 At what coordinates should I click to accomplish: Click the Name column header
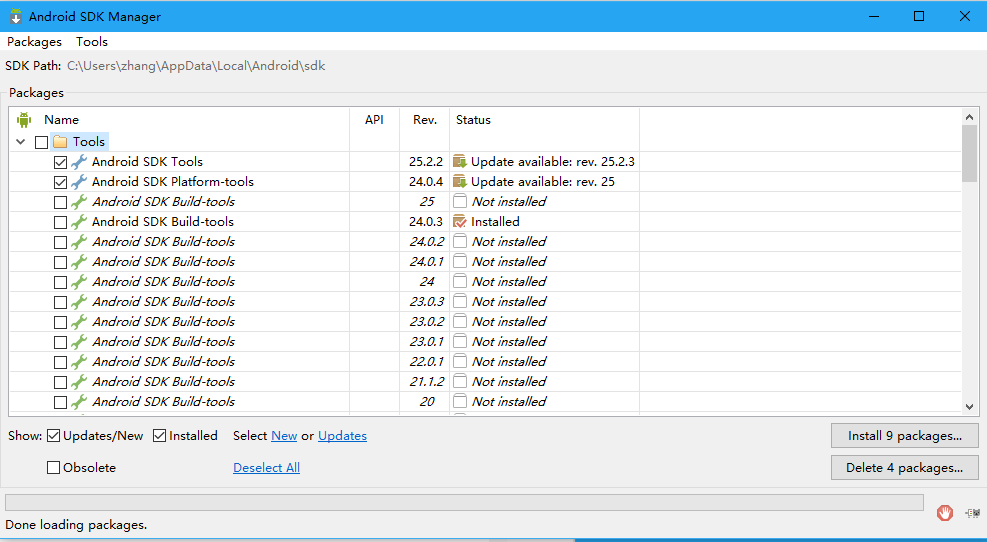pos(62,120)
